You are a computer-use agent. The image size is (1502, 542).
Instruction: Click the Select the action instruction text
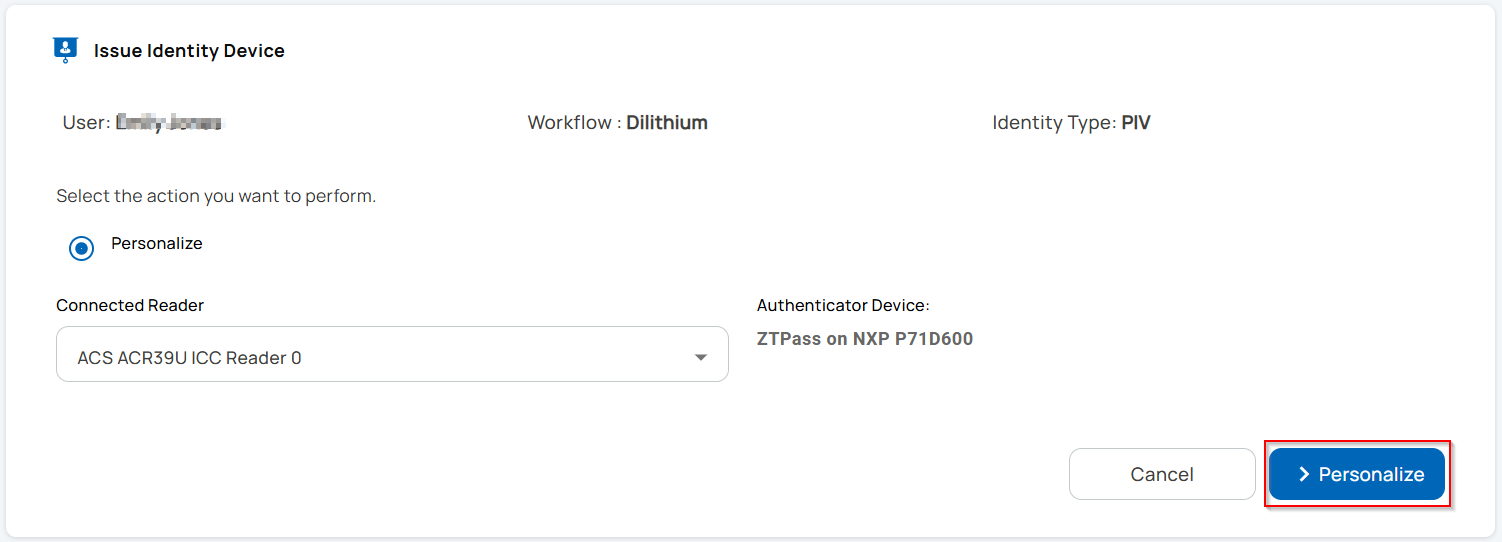pyautogui.click(x=216, y=196)
